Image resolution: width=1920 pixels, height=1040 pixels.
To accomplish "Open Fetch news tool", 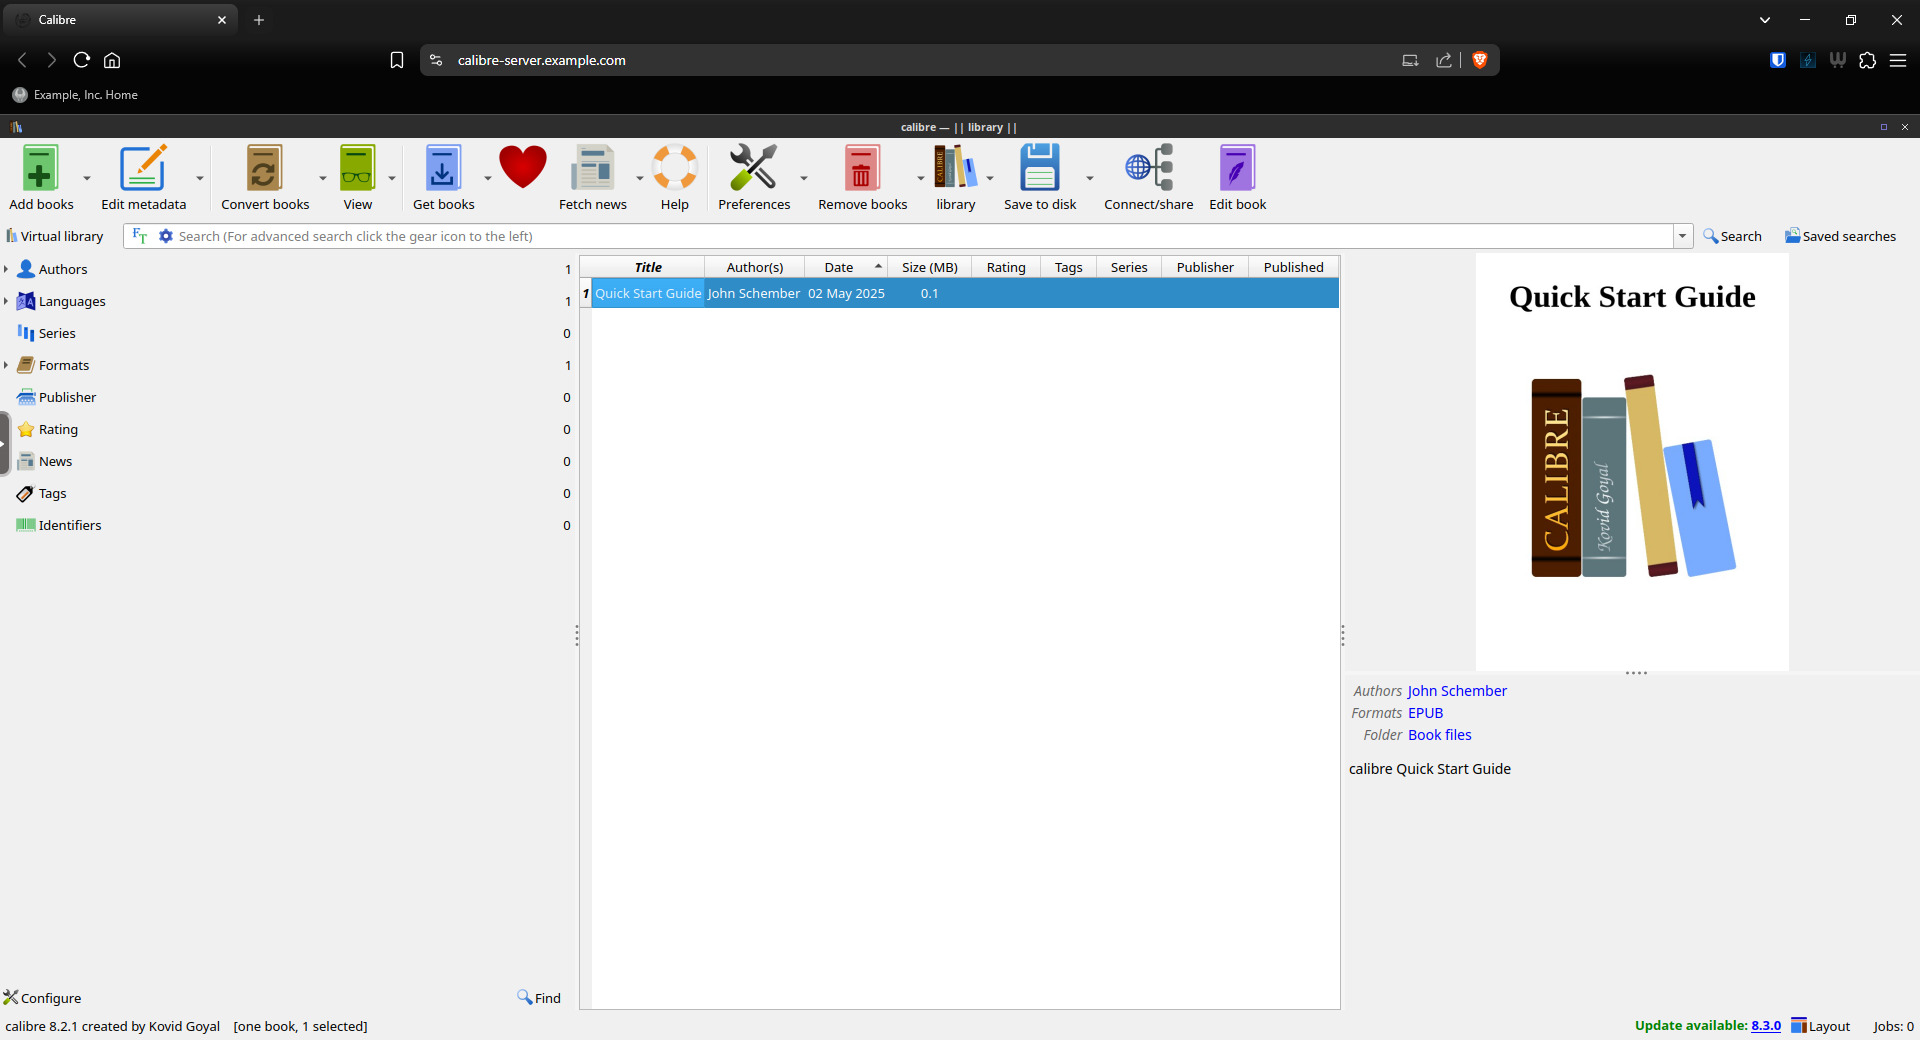I will pyautogui.click(x=592, y=170).
